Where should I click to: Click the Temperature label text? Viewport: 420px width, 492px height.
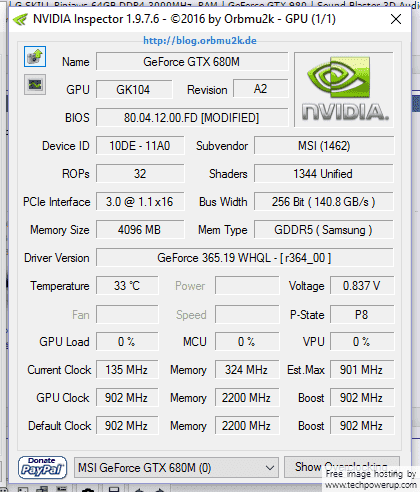coord(60,286)
